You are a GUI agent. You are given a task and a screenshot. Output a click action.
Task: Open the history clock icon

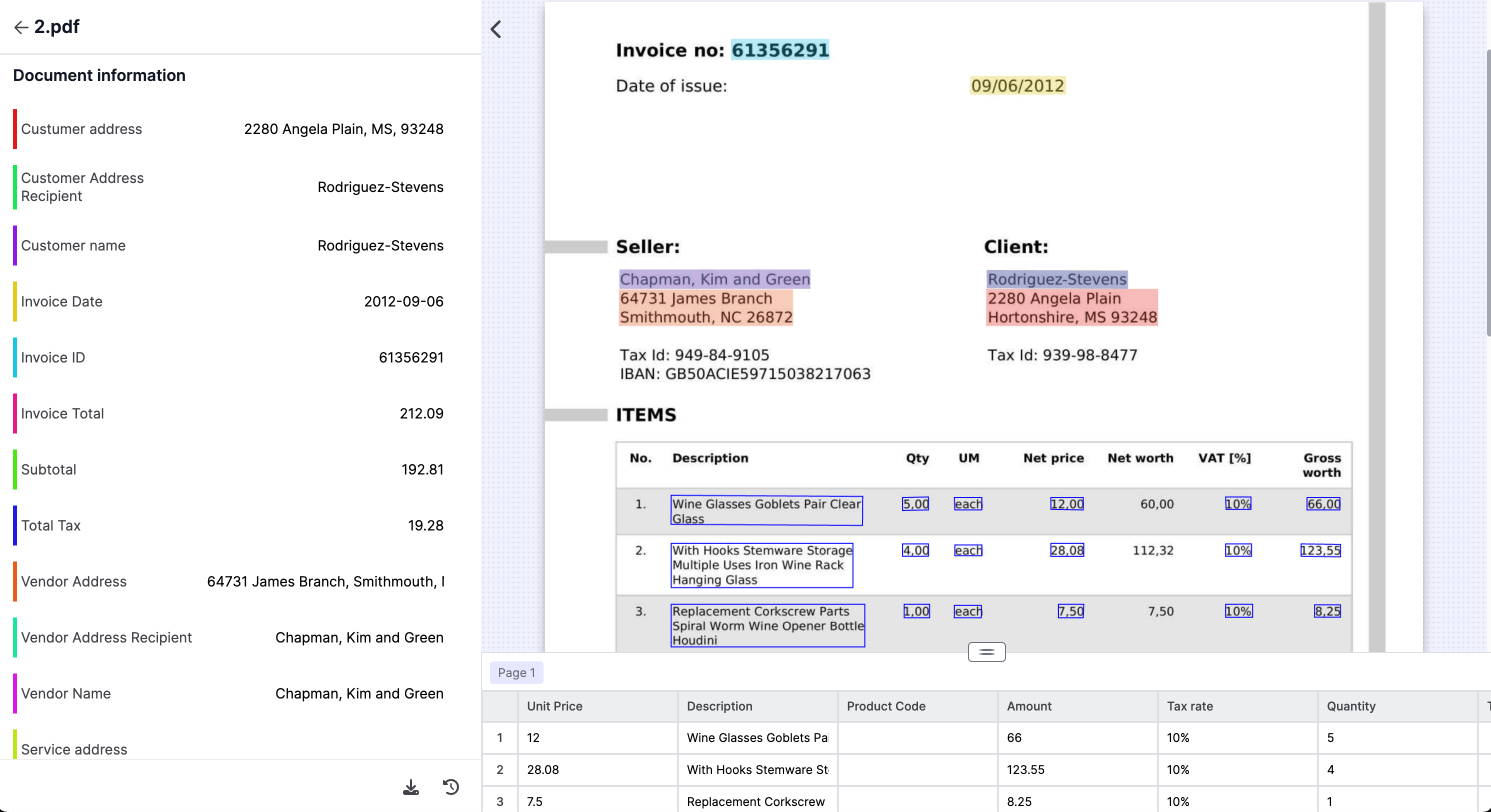tap(452, 788)
